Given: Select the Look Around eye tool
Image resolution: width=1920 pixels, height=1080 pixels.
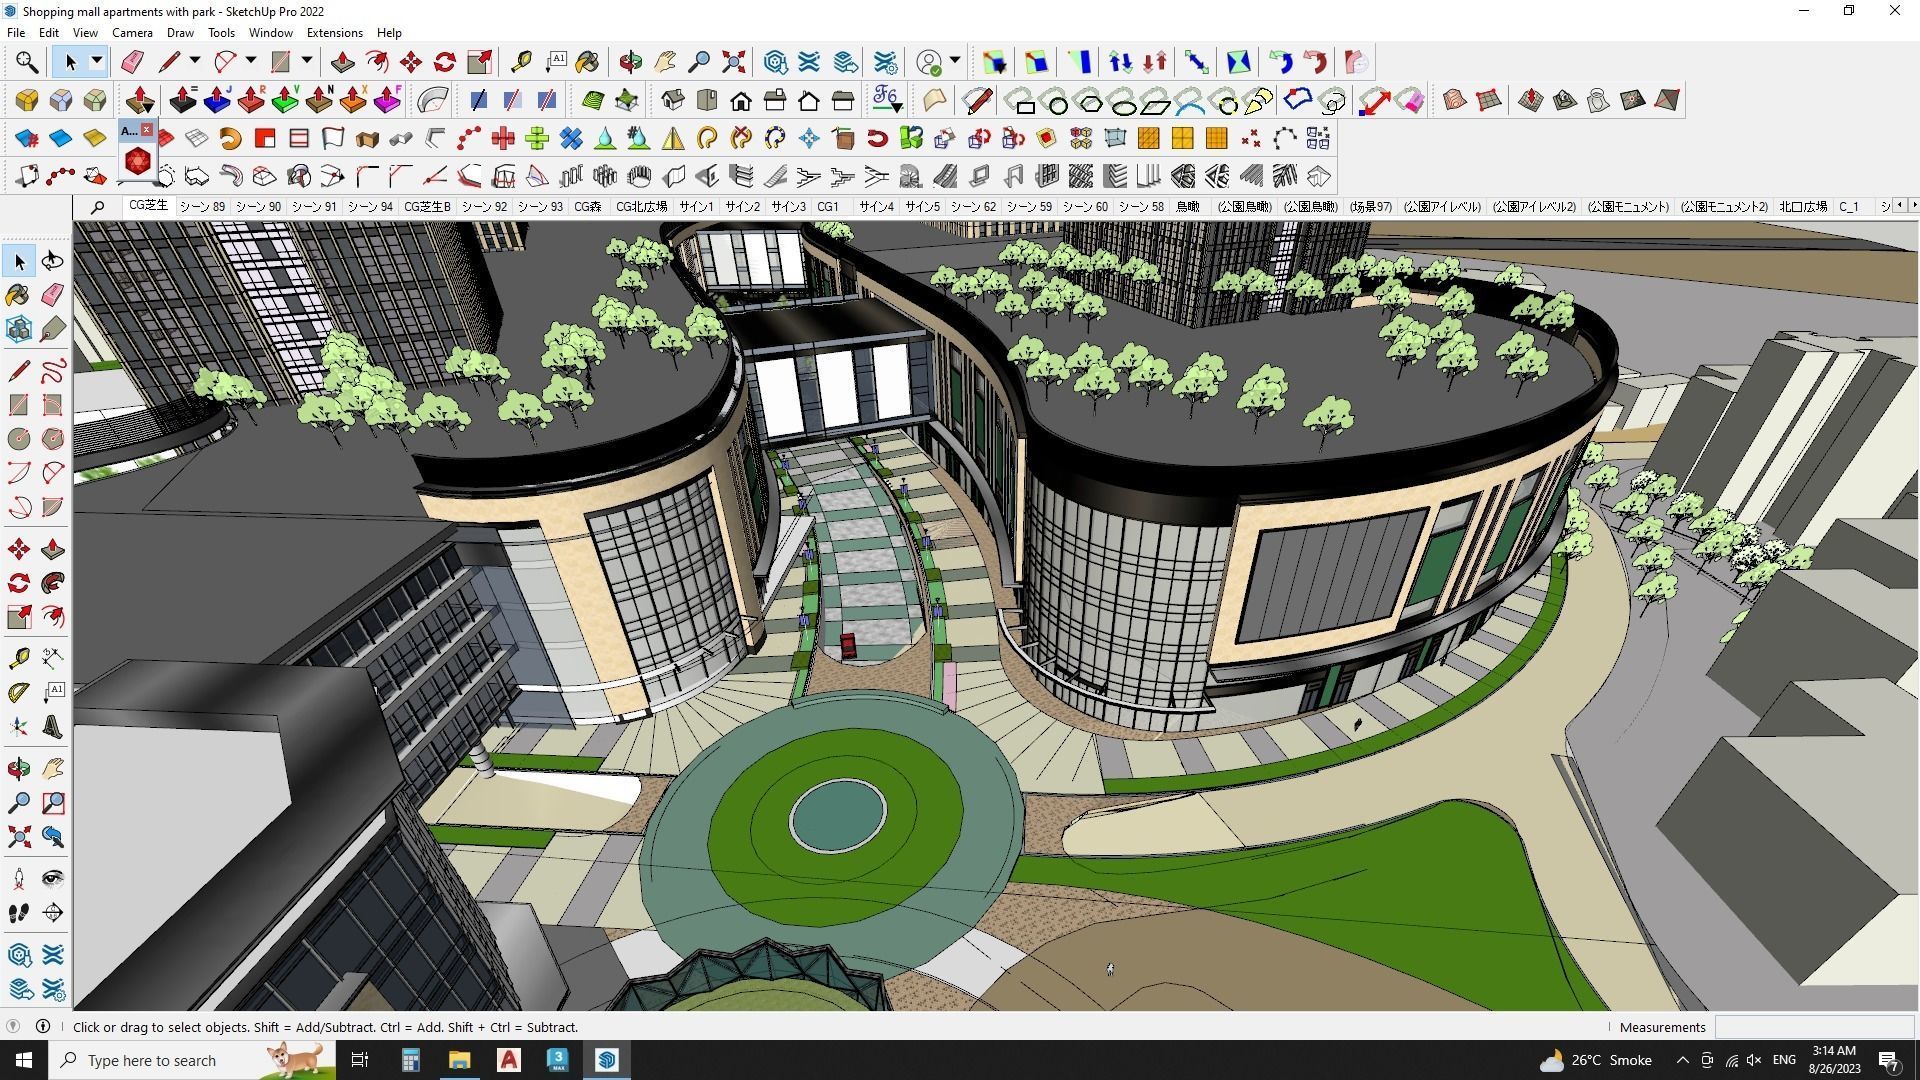Looking at the screenshot, I should 53,879.
